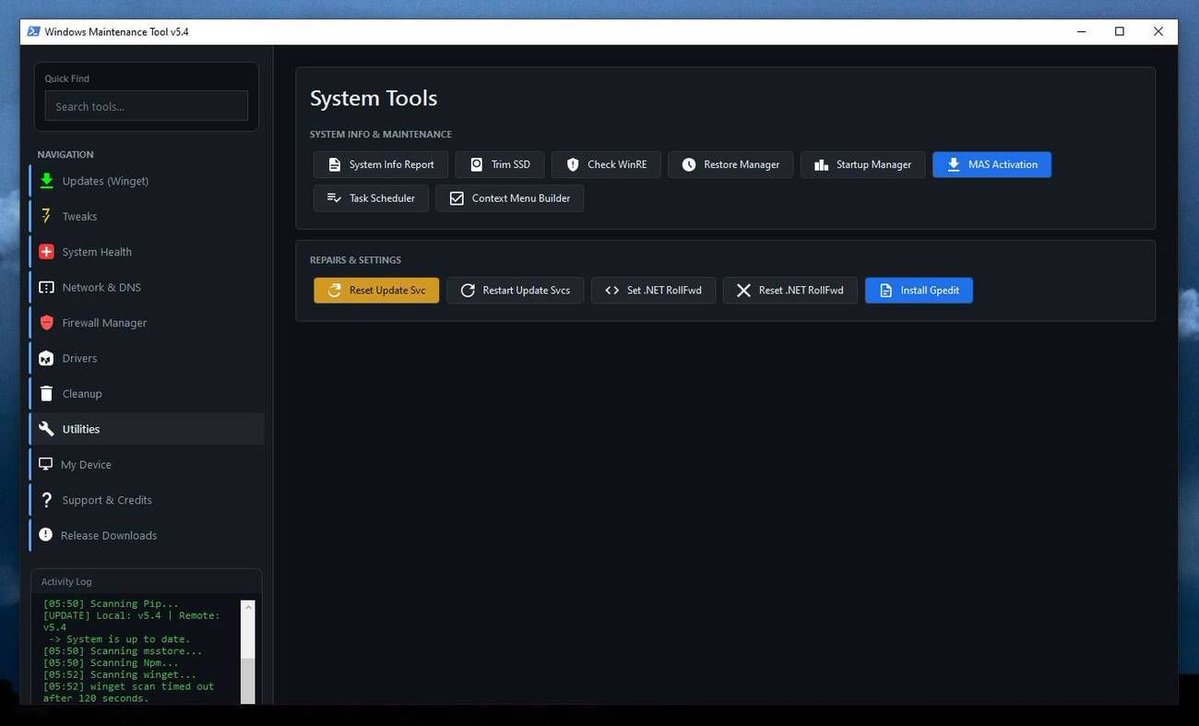The image size is (1199, 726).
Task: Switch to Network & DNS section
Action: (147, 287)
